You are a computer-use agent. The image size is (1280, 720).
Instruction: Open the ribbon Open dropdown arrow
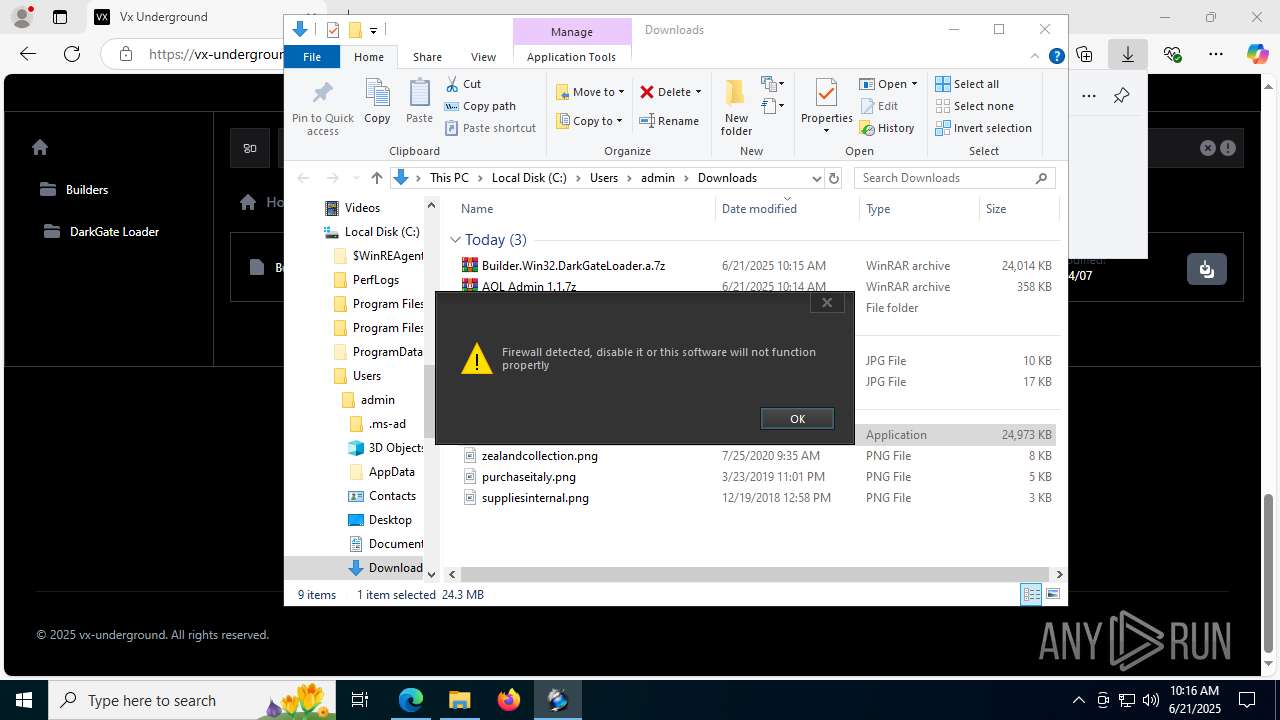coord(914,84)
